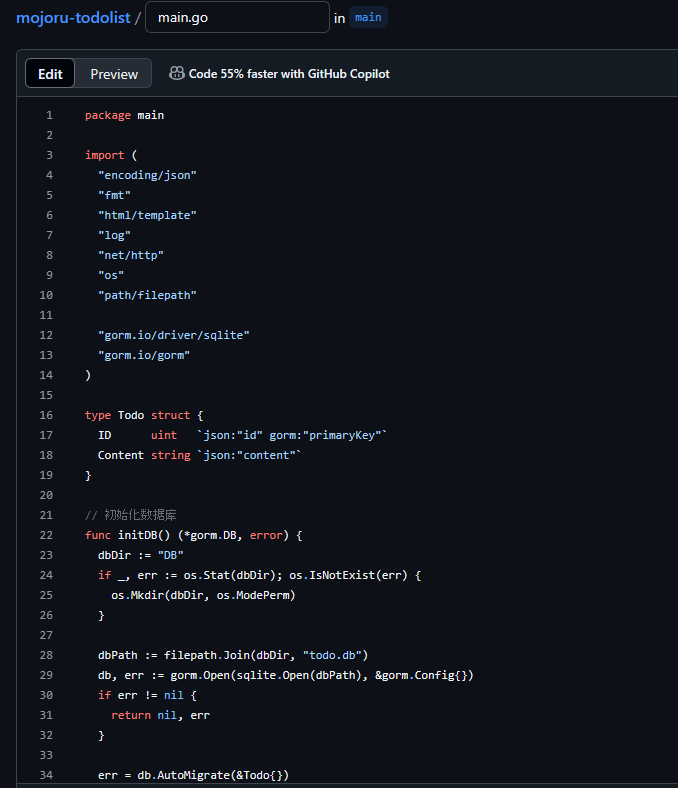
Task: Click the 'if err != nil {' line
Action: click(147, 695)
